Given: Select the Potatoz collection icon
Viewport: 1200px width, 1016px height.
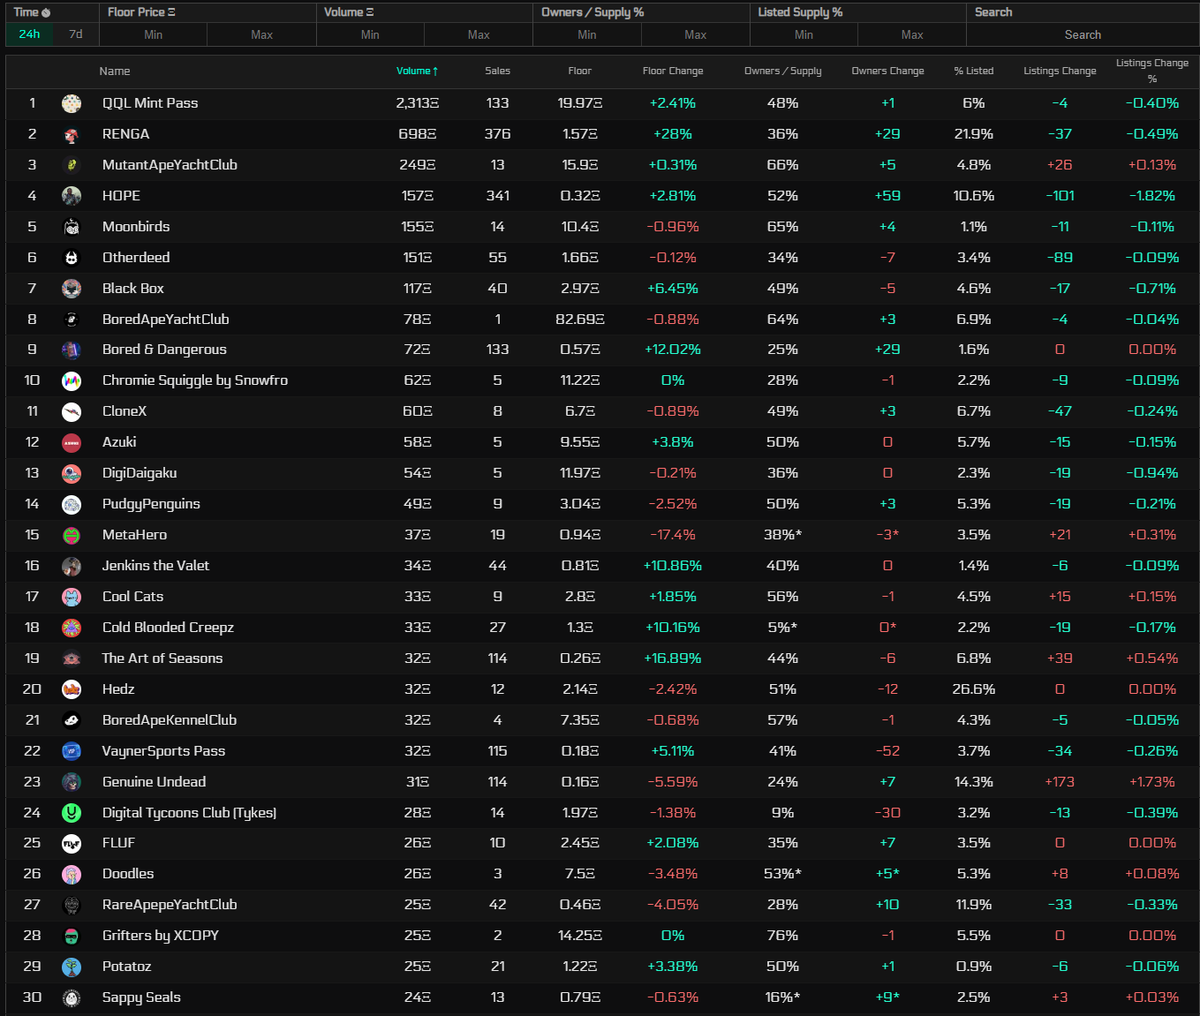Looking at the screenshot, I should tap(71, 967).
